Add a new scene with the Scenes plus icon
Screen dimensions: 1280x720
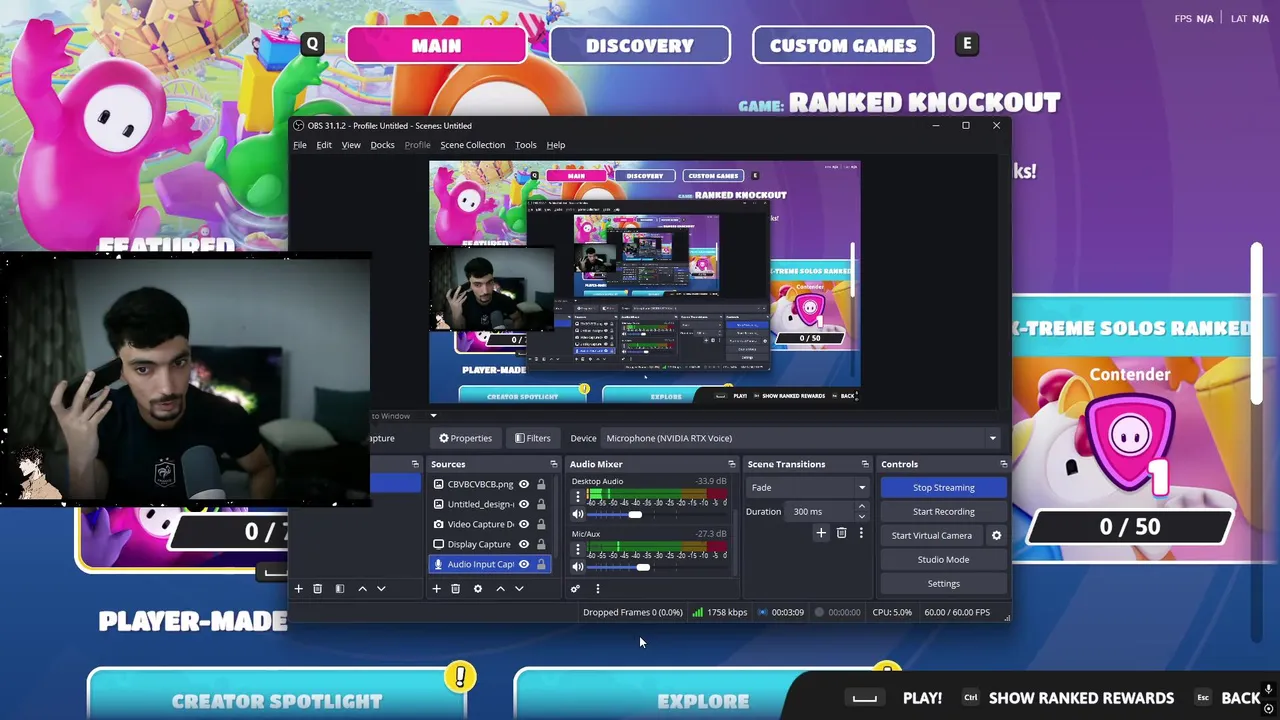coord(298,589)
